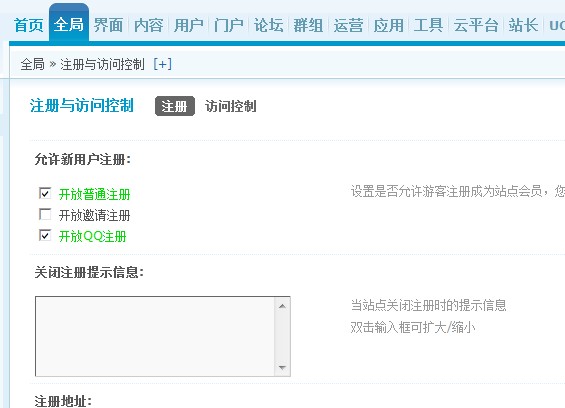Viewport: 565px width, 408px height.
Task: Click the 开放QQ注册 label text
Action: click(93, 236)
